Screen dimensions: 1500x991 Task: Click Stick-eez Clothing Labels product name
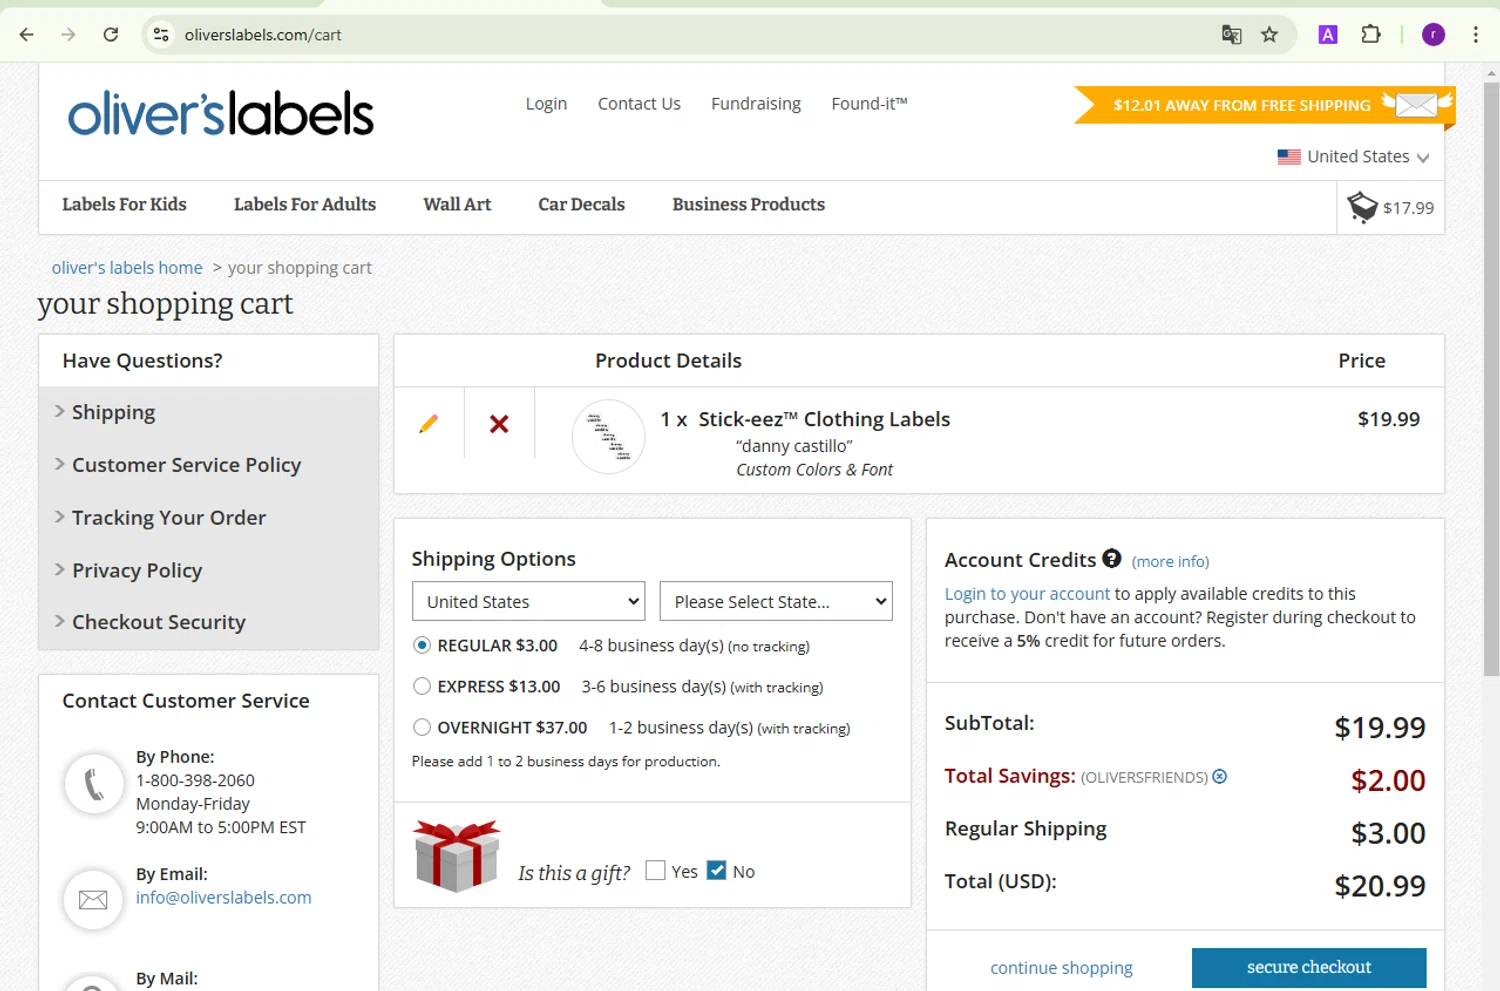[x=824, y=420]
